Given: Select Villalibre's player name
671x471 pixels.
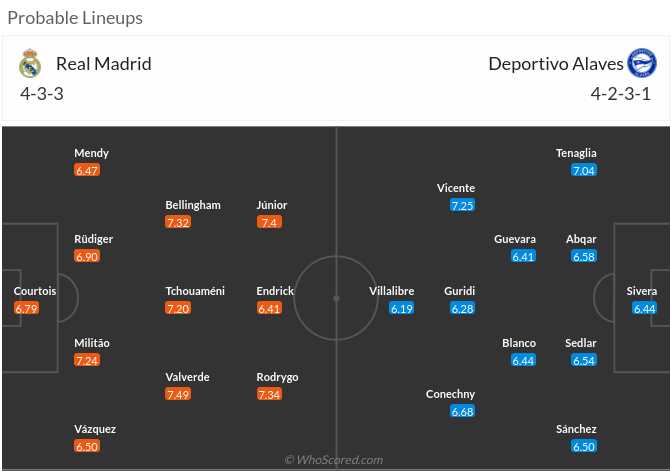Looking at the screenshot, I should pyautogui.click(x=392, y=291).
